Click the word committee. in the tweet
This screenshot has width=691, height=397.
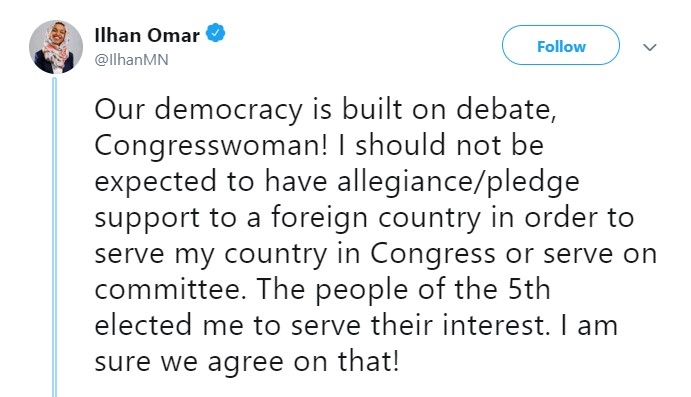(x=170, y=290)
